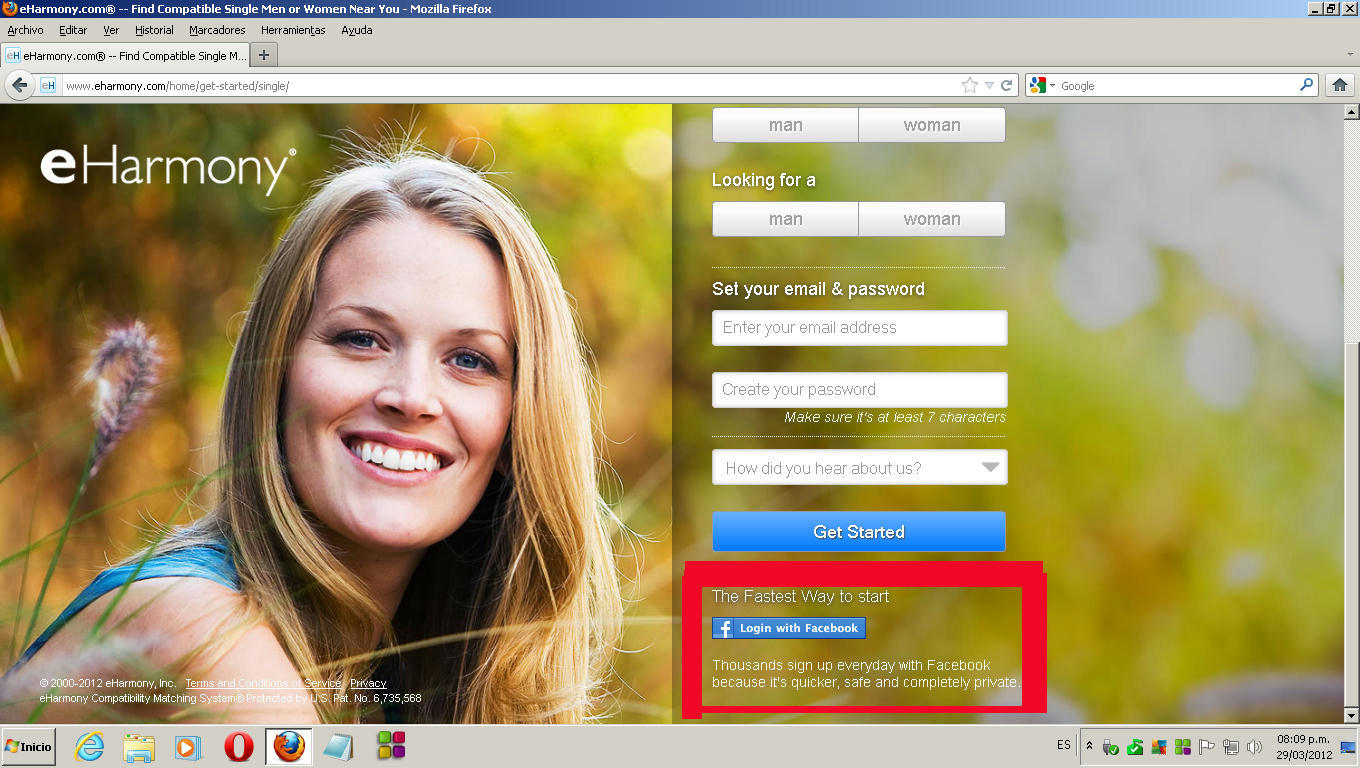Open the file explorer folder taskbar icon
Image resolution: width=1360 pixels, height=768 pixels.
[139, 747]
